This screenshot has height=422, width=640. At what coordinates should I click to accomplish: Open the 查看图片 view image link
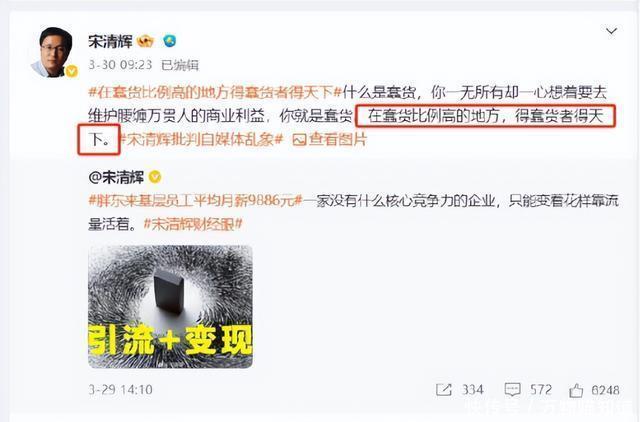tap(330, 140)
